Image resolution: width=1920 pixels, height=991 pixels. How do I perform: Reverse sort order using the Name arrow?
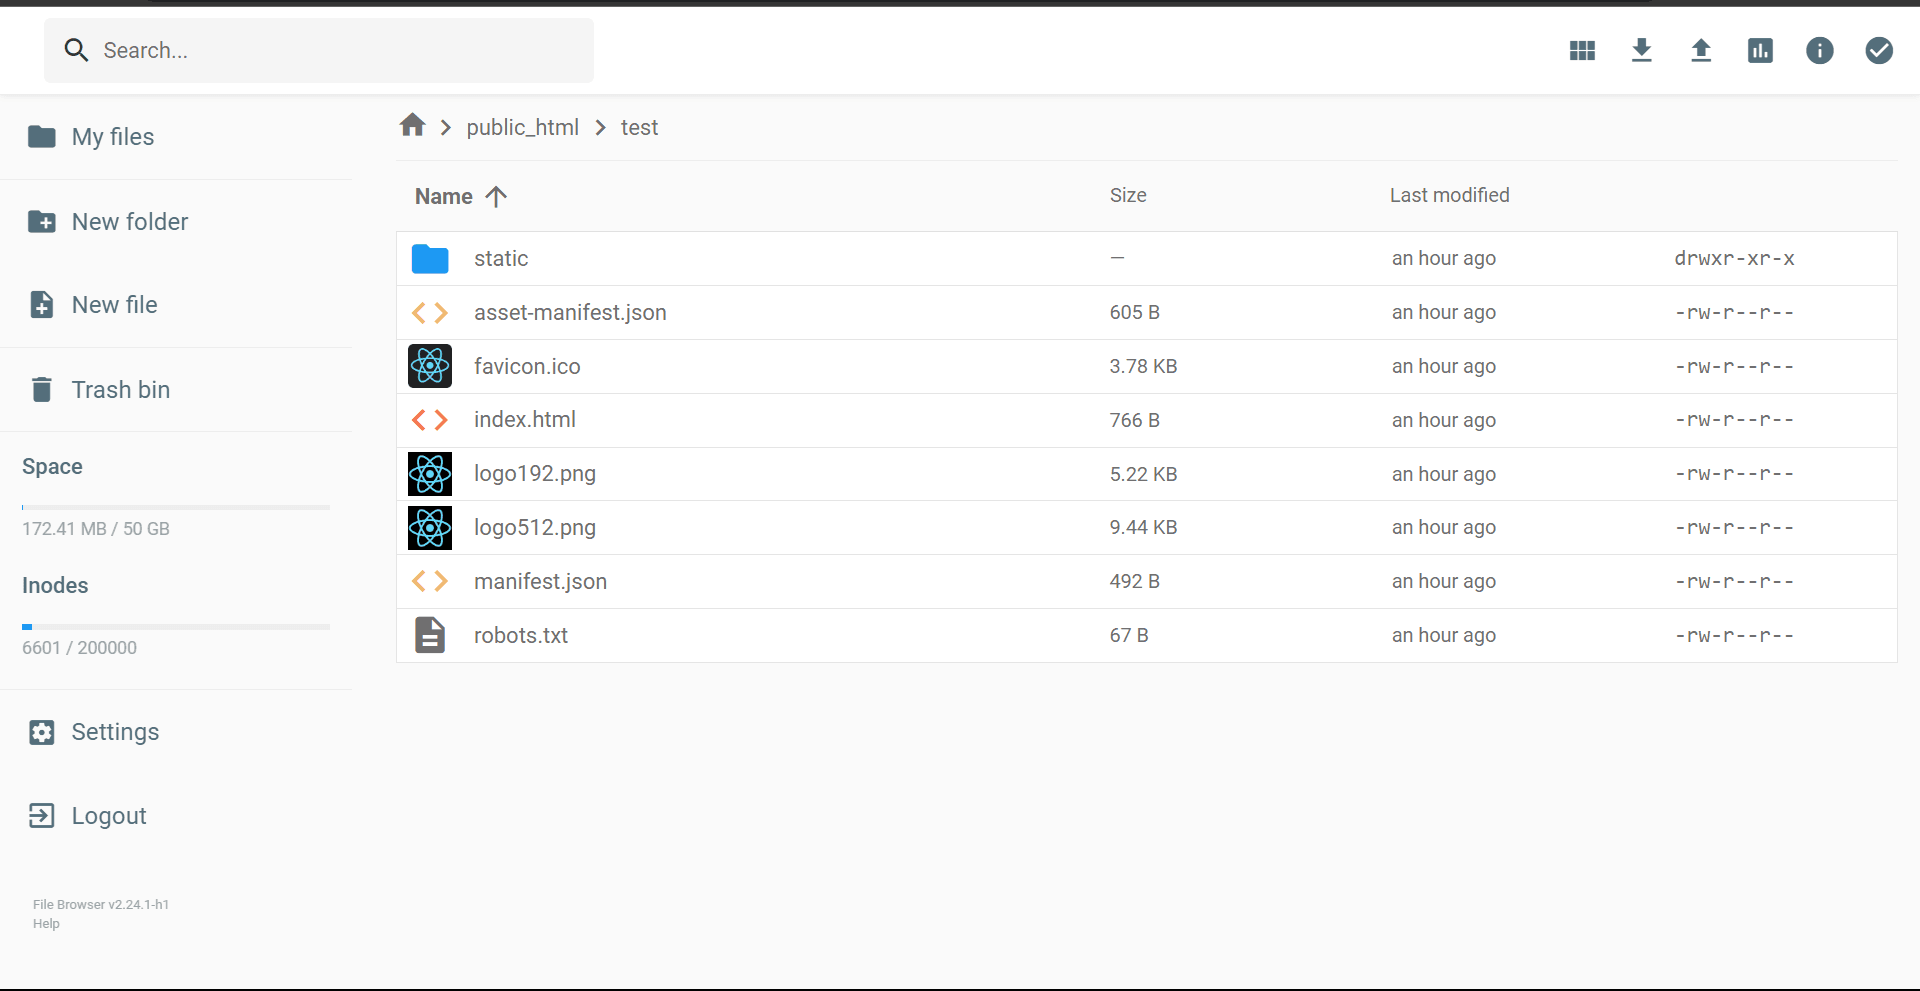[x=497, y=196]
